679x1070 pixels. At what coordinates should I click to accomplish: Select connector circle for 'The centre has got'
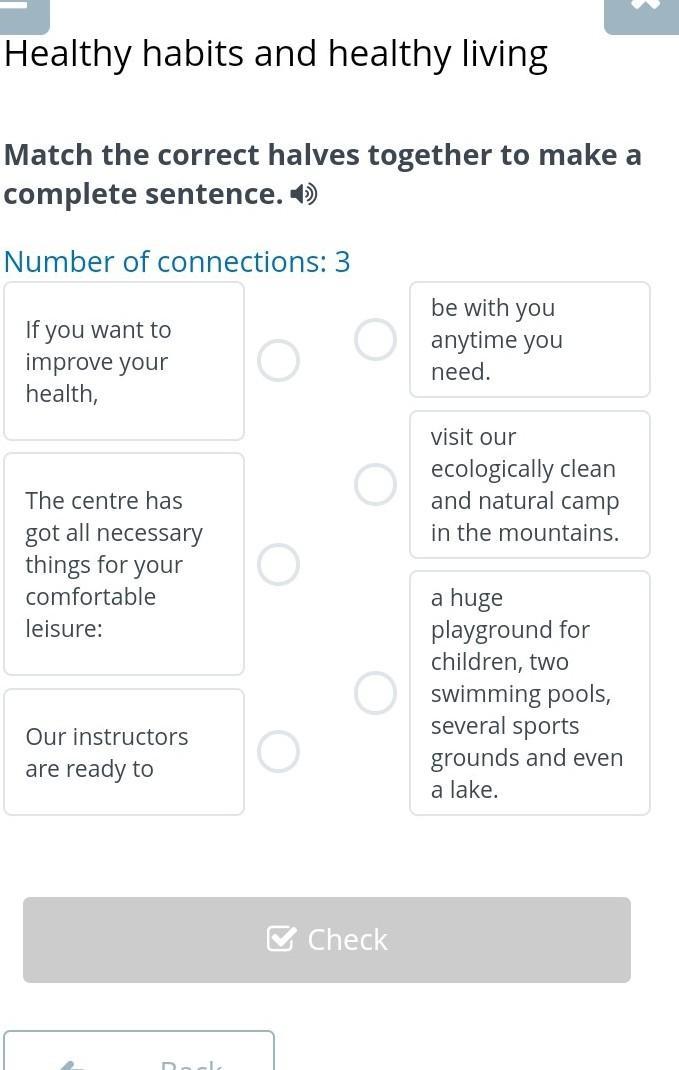(x=278, y=564)
